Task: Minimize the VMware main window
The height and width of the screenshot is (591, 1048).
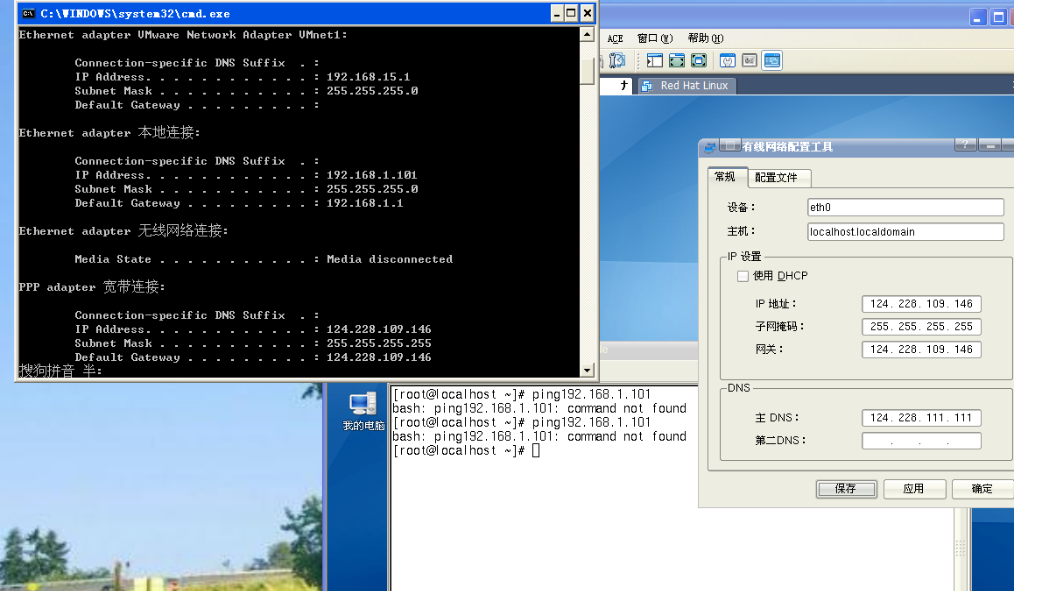Action: click(x=978, y=17)
